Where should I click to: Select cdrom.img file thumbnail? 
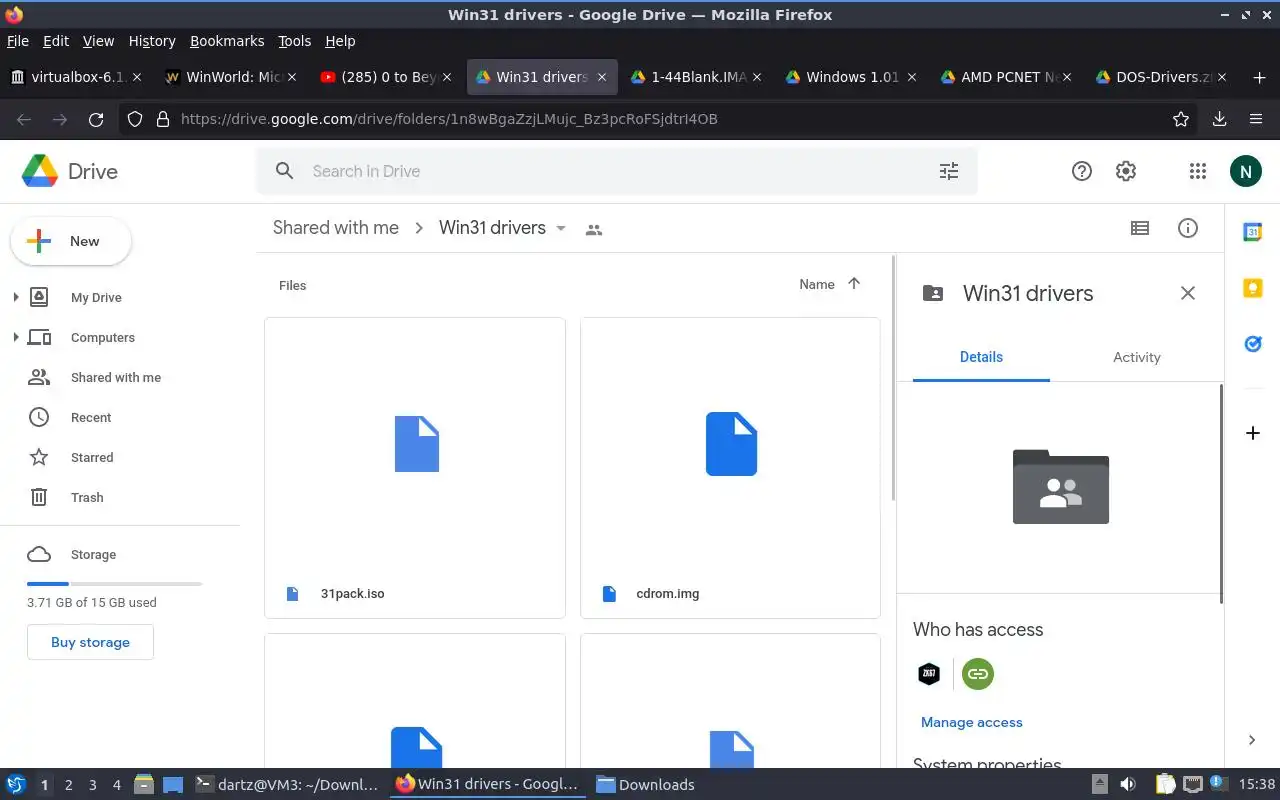pyautogui.click(x=730, y=468)
